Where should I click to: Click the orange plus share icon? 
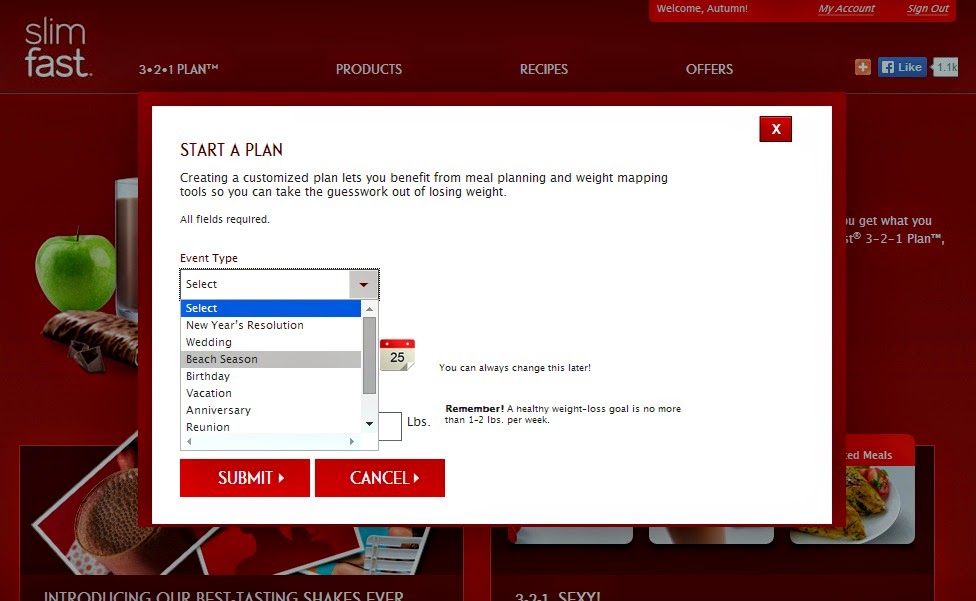(863, 67)
